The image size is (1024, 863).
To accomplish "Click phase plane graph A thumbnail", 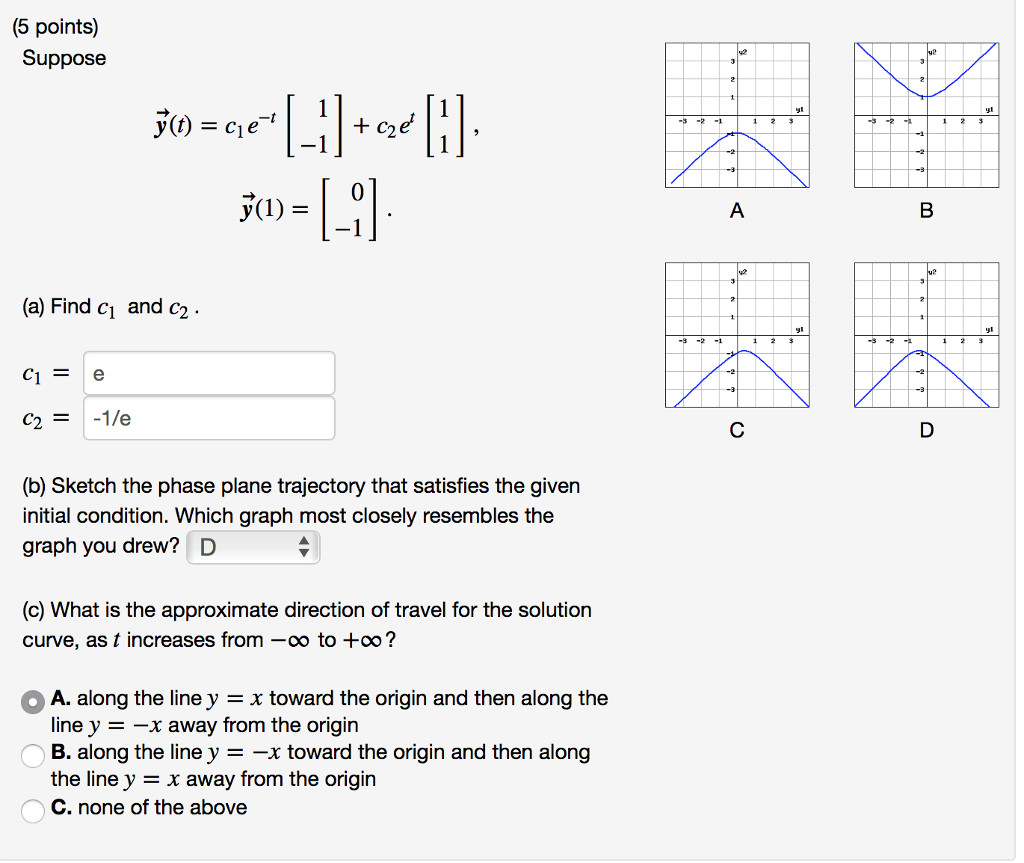I will pos(736,115).
